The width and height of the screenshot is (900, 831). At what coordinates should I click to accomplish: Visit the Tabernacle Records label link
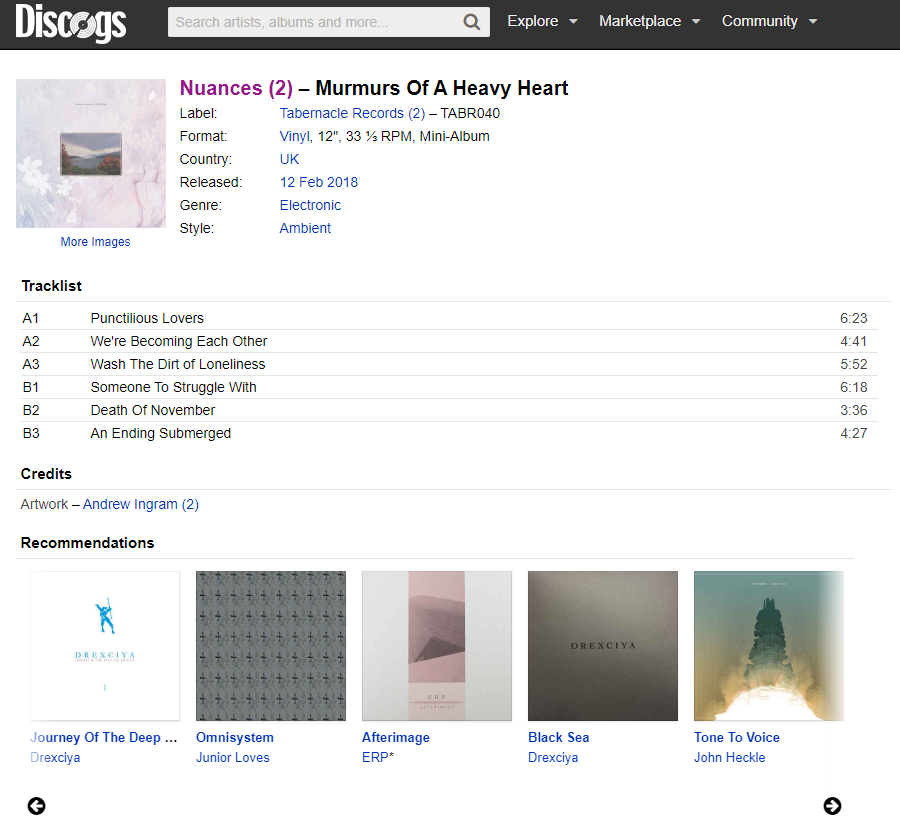click(352, 113)
